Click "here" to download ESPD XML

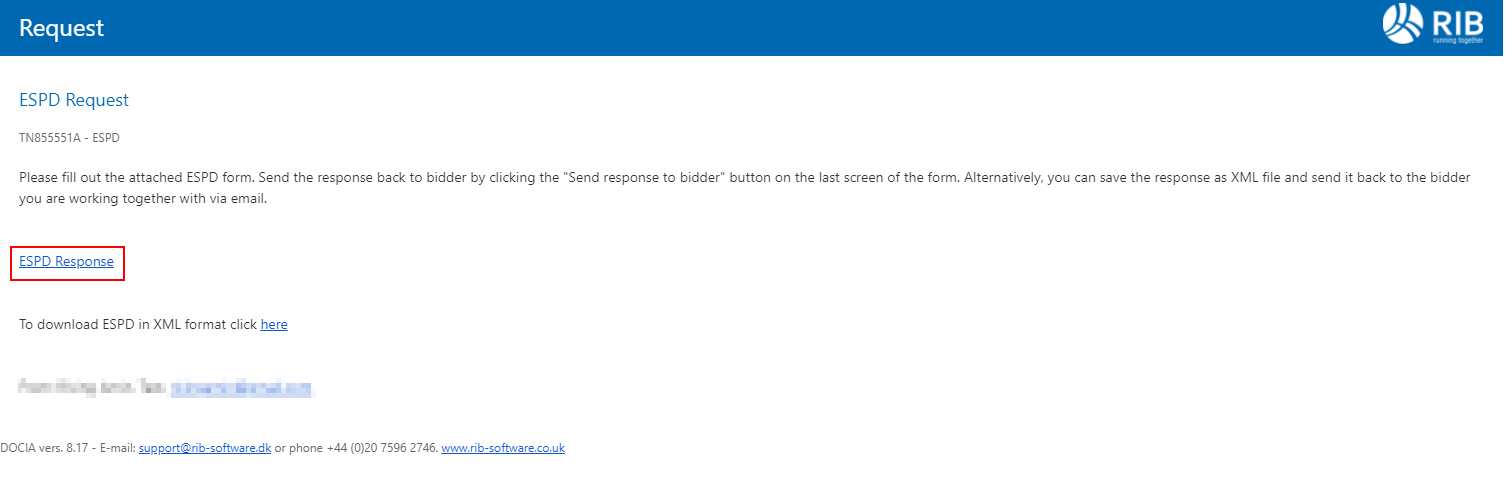click(x=274, y=325)
